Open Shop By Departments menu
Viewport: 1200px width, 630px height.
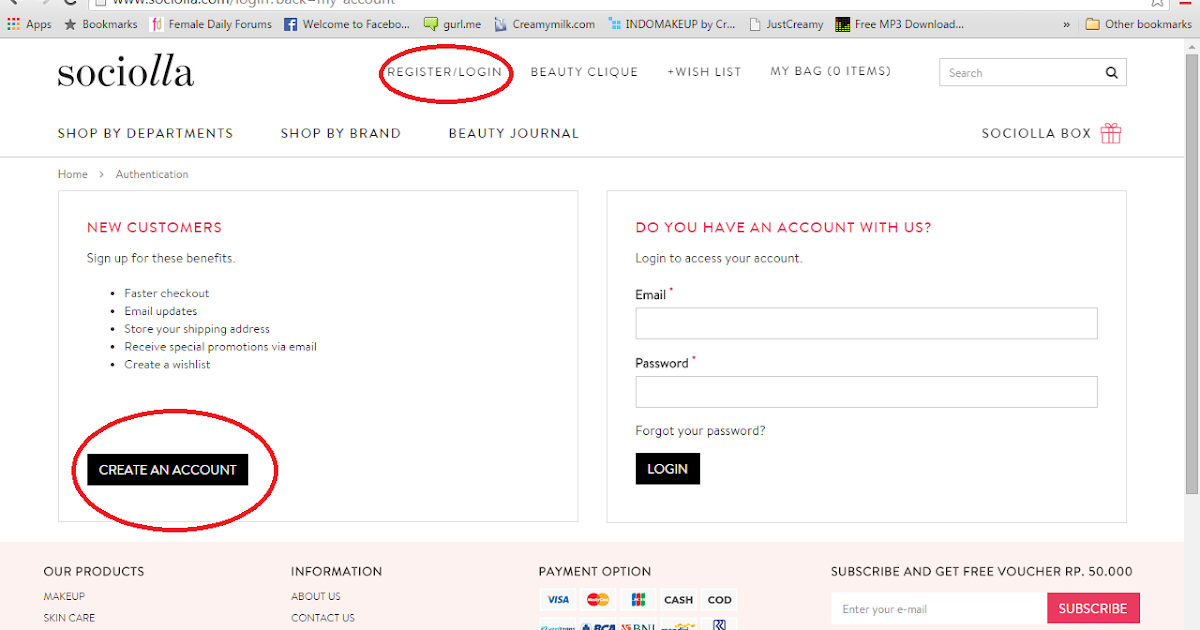coord(145,133)
